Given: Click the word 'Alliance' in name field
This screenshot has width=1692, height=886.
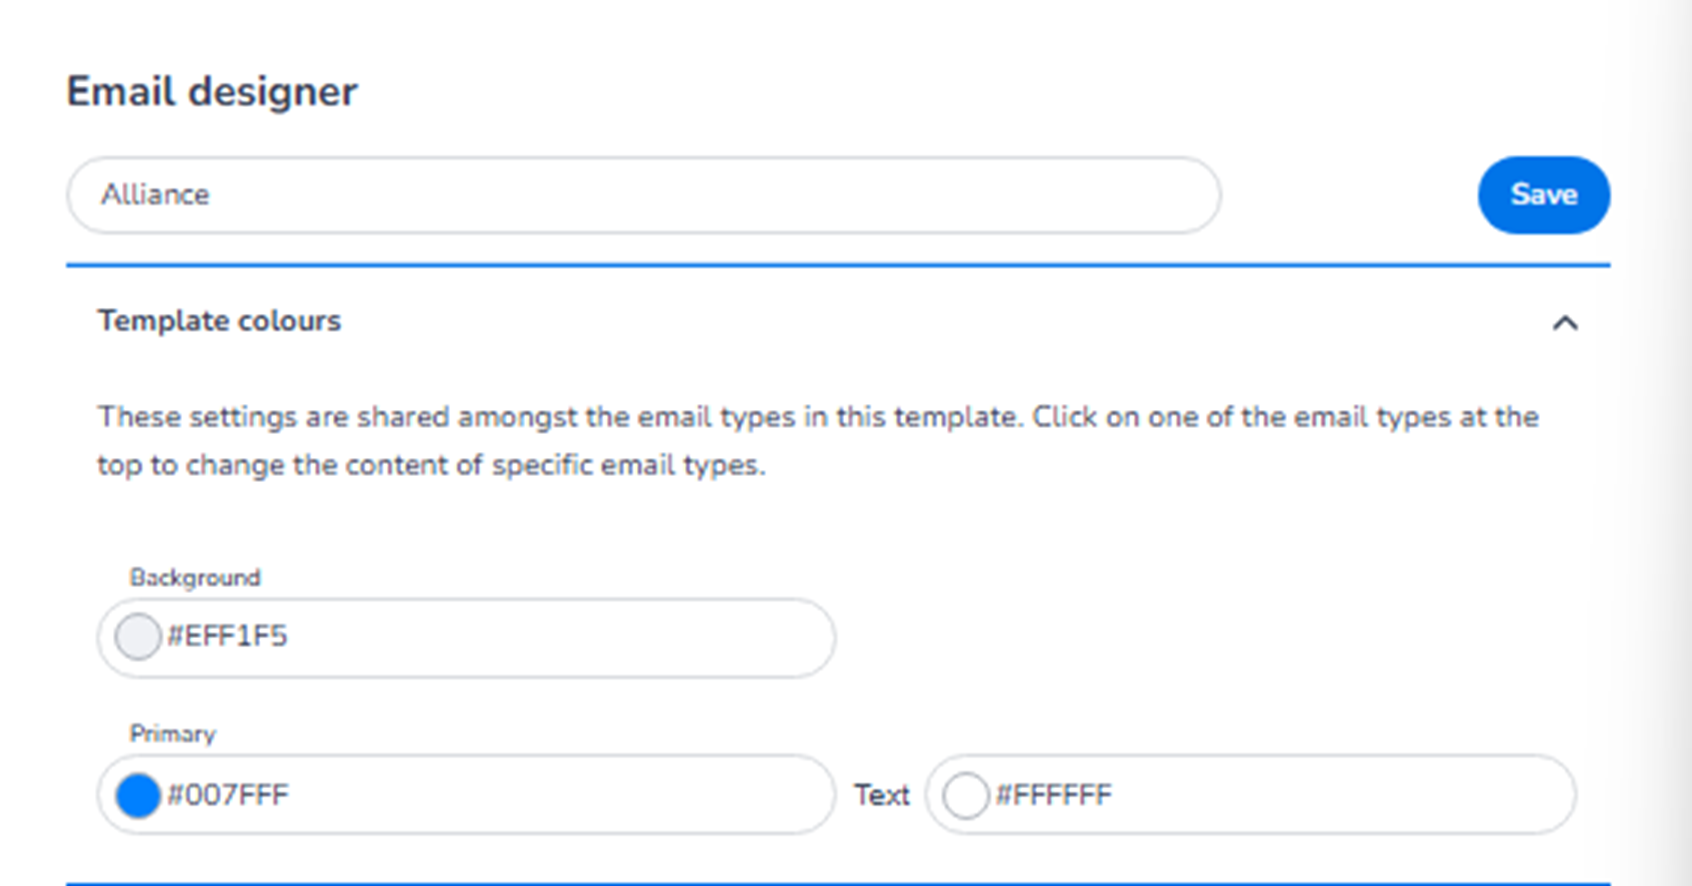Looking at the screenshot, I should click(x=155, y=195).
